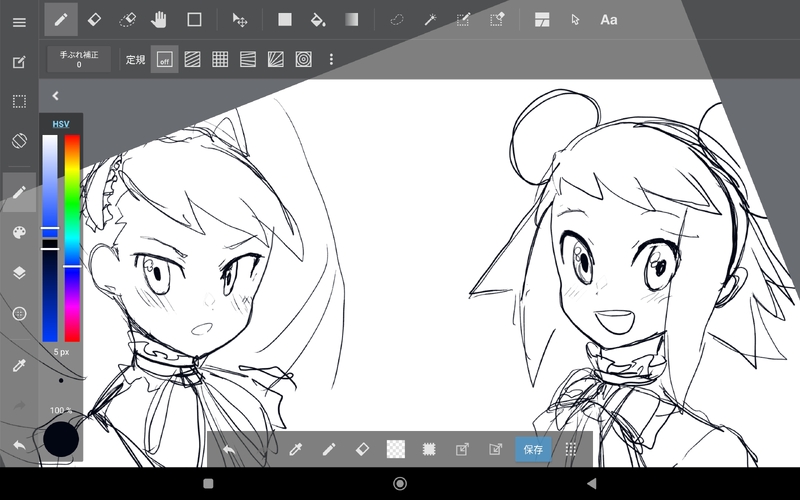Select the Select Pen tool
Screen dimensions: 800x500
point(463,19)
